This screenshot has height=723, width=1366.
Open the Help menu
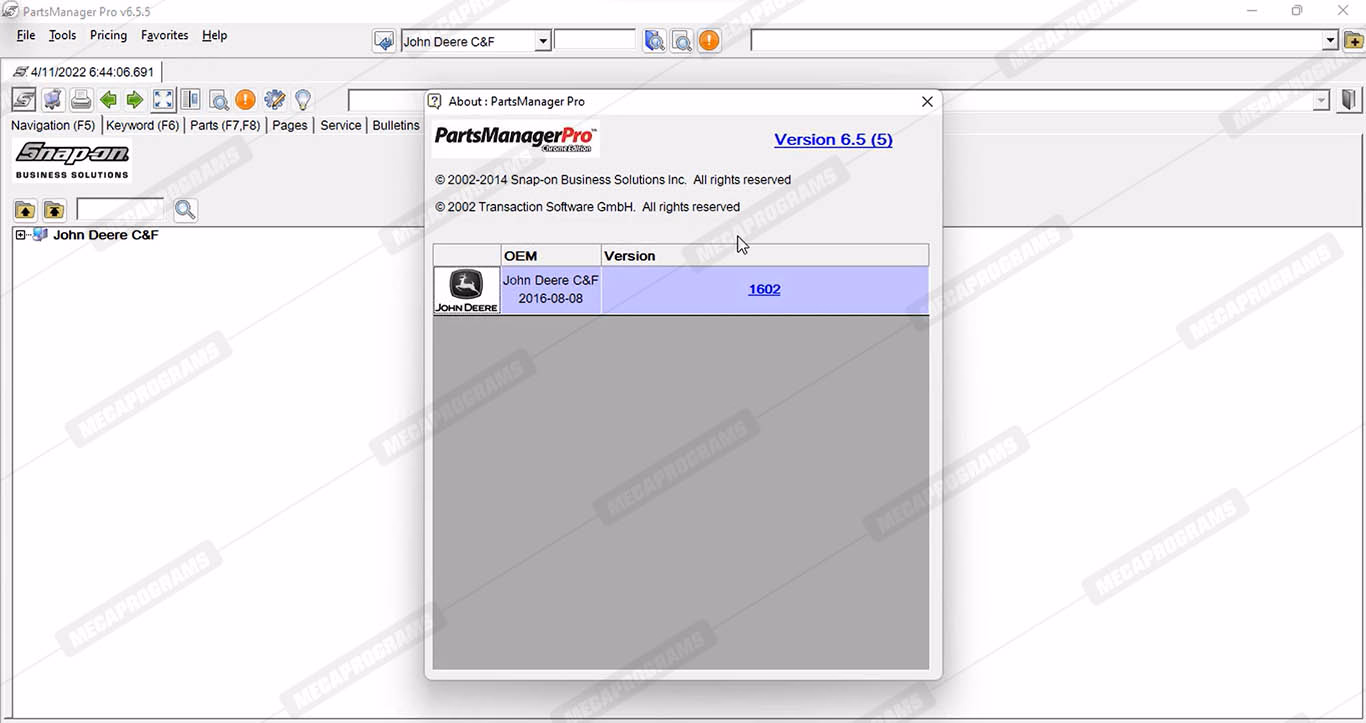(214, 35)
